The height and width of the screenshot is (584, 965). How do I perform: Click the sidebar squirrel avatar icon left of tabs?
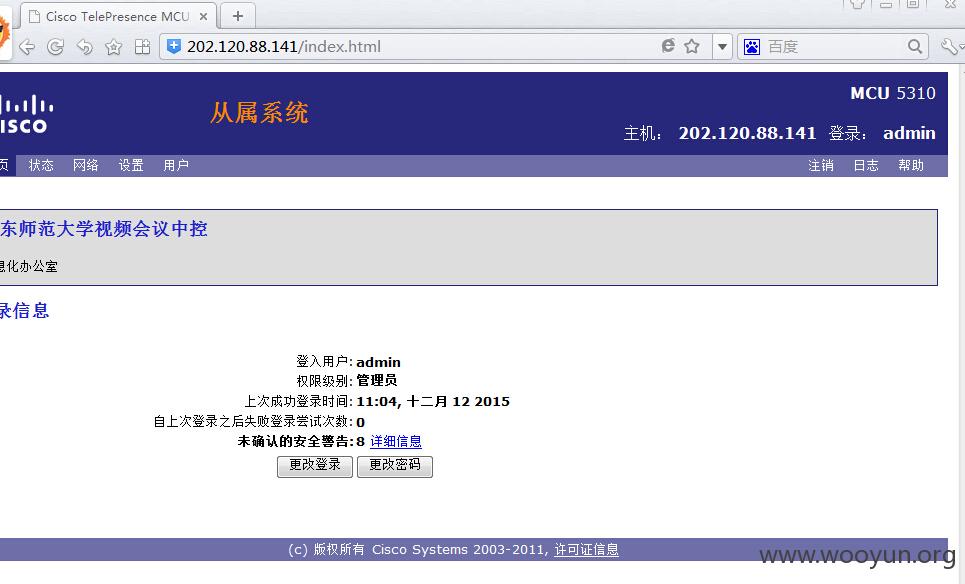click(4, 32)
